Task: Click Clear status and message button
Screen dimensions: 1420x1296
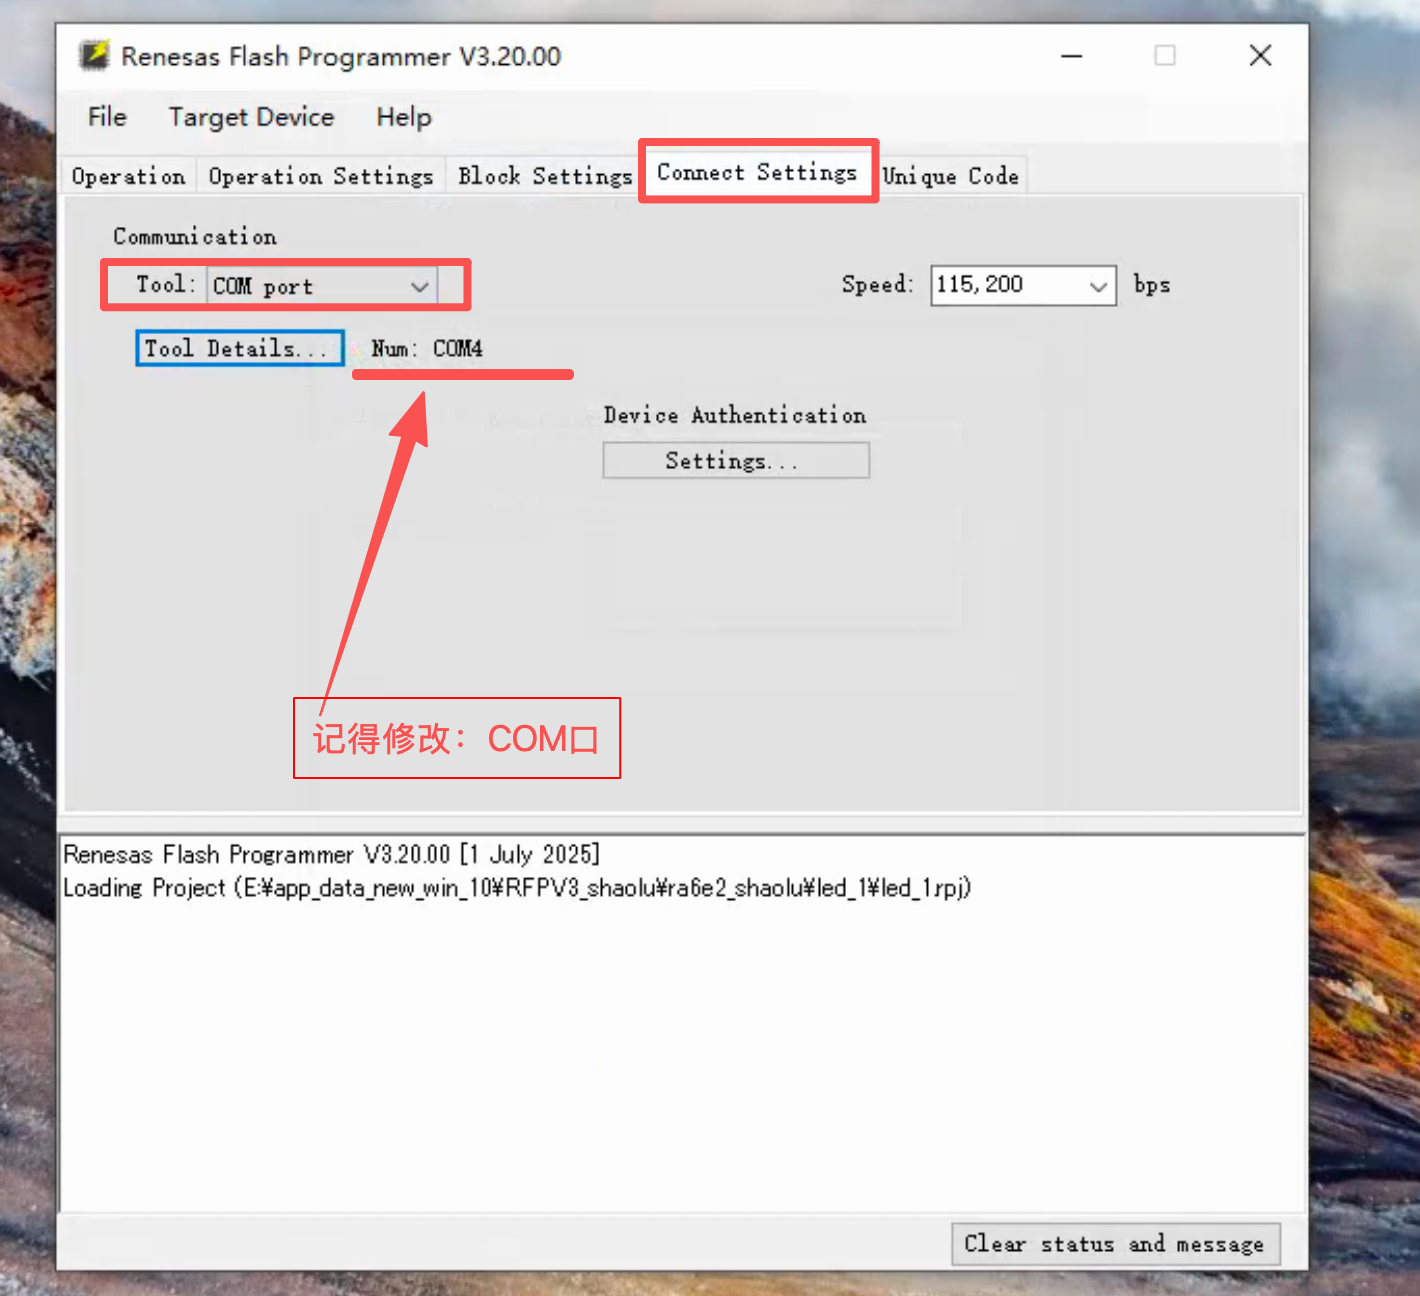Action: 1115,1244
